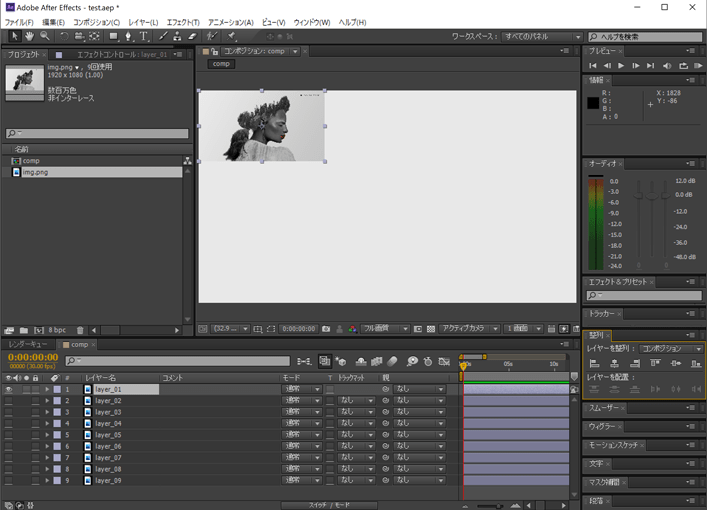Toggle fast previews in the viewer
This screenshot has width=707, height=510.
click(564, 329)
